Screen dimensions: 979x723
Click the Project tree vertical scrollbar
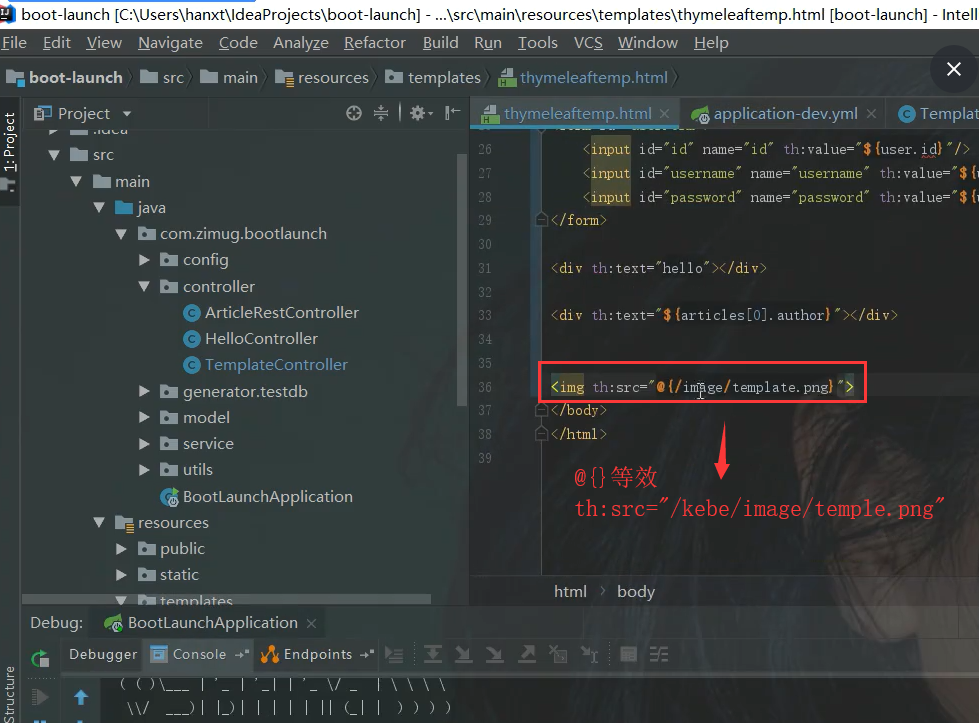pyautogui.click(x=462, y=280)
